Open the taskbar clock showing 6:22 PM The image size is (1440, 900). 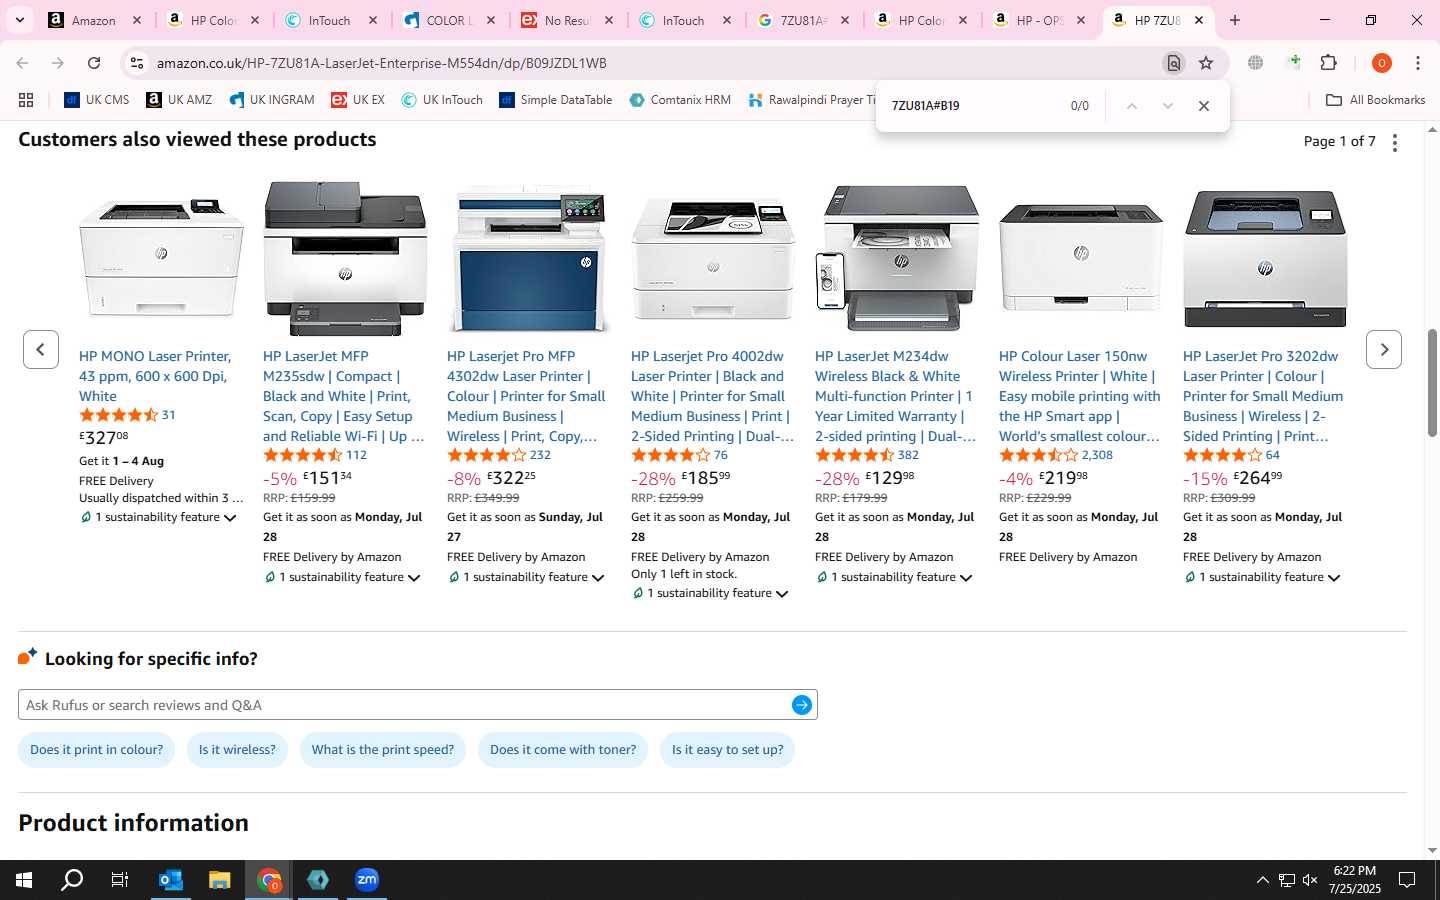[x=1355, y=880]
